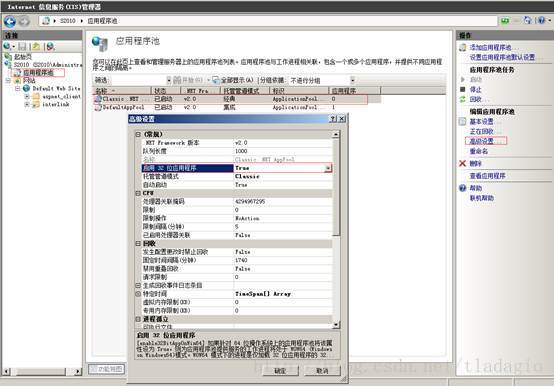Open the True dropdown for 启用 32 位应用程序

pos(328,168)
